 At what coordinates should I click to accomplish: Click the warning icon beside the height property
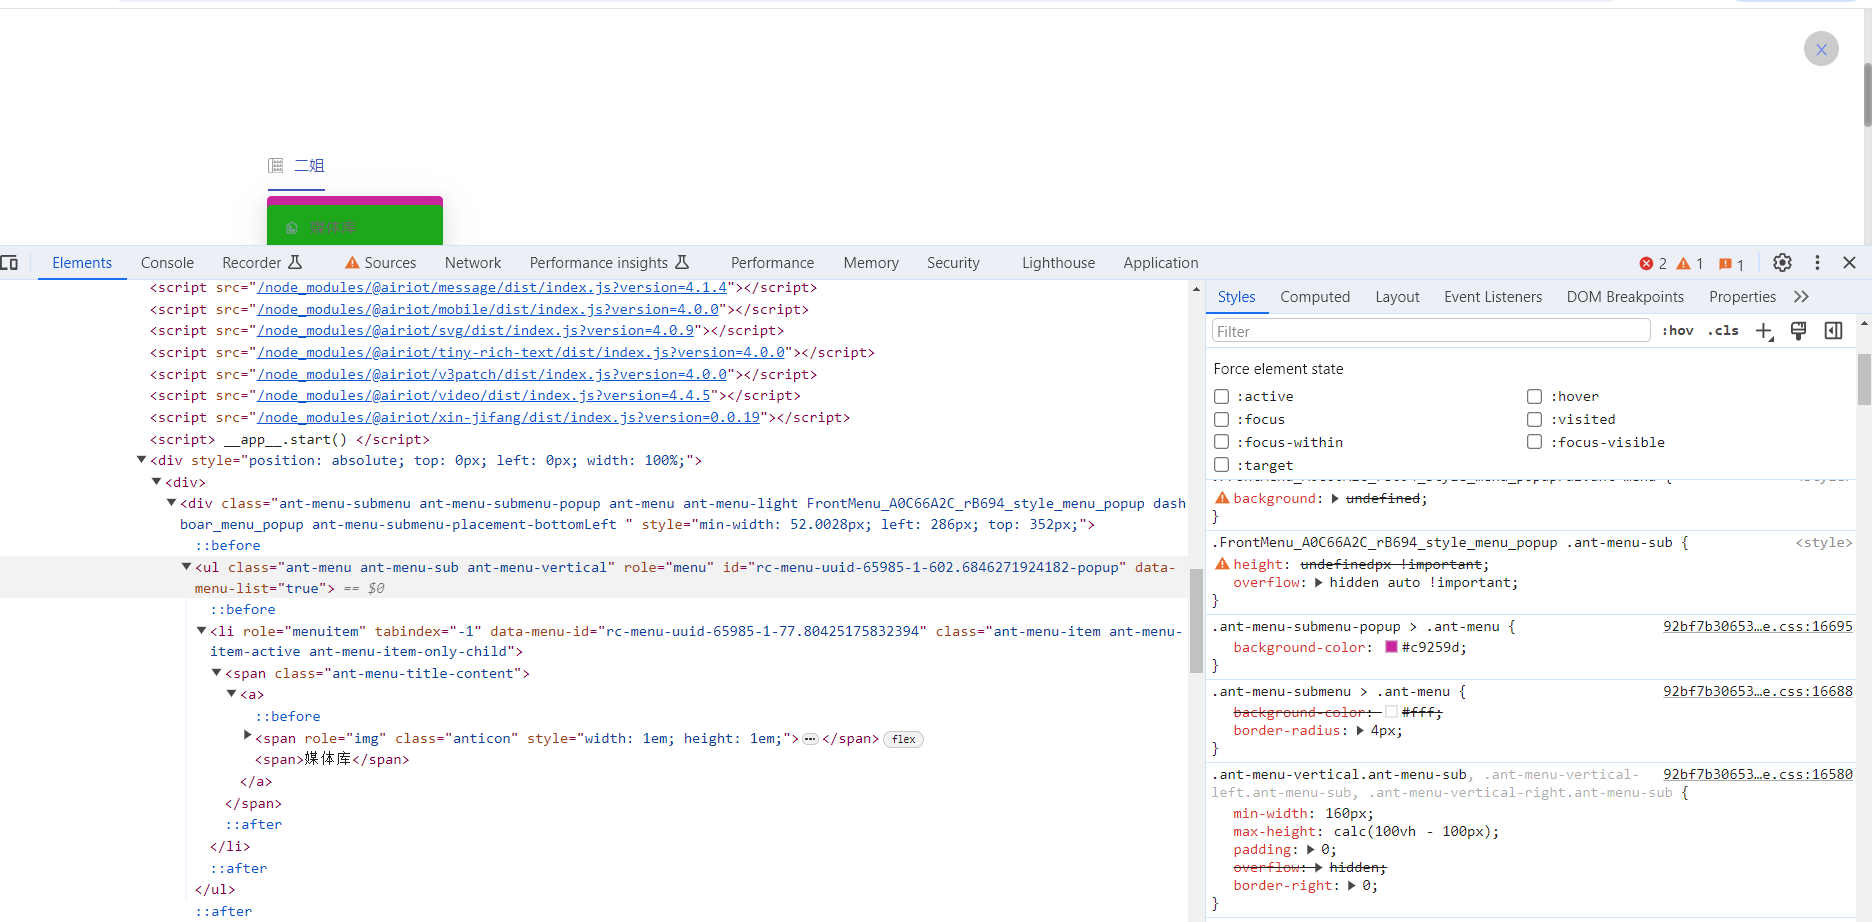[x=1222, y=564]
